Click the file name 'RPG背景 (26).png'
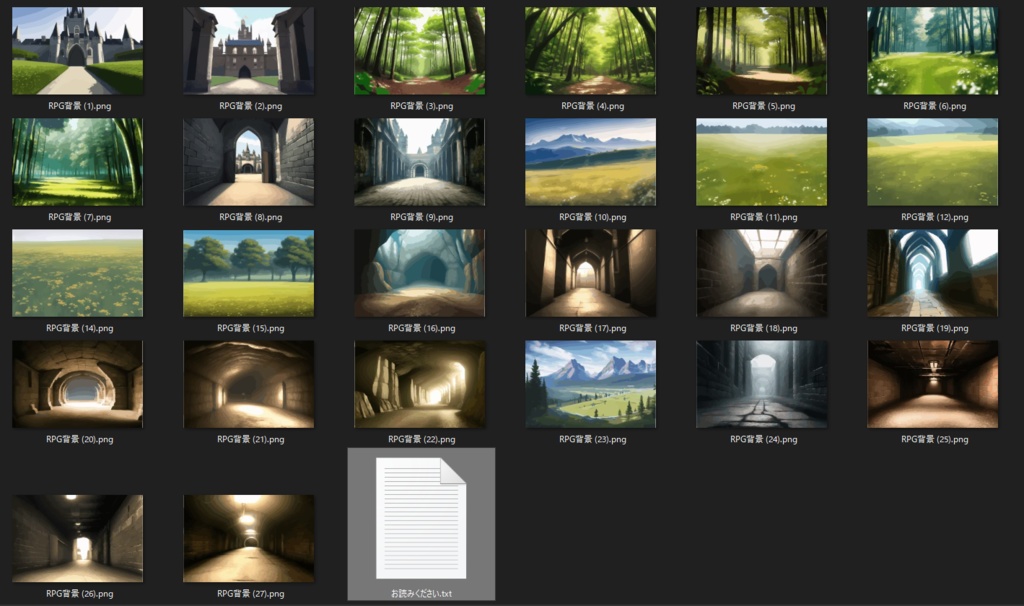The width and height of the screenshot is (1024, 606). point(80,594)
